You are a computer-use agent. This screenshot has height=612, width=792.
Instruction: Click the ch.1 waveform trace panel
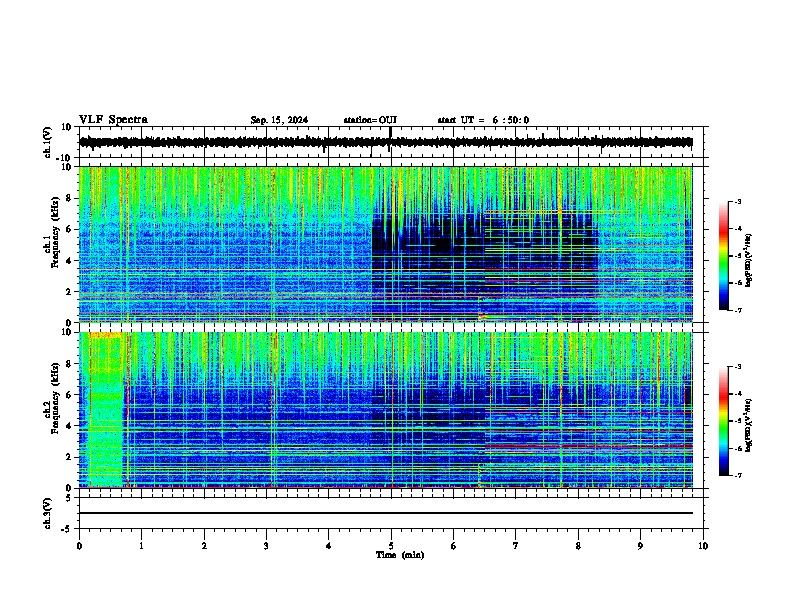[393, 142]
